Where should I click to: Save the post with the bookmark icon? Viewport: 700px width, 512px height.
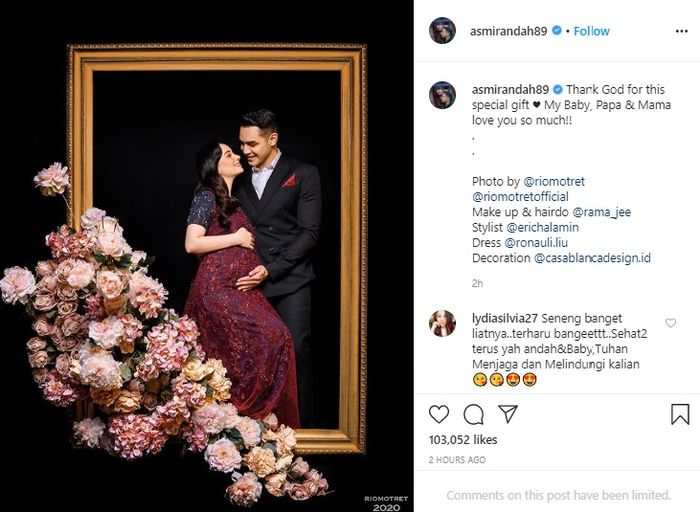tap(680, 414)
